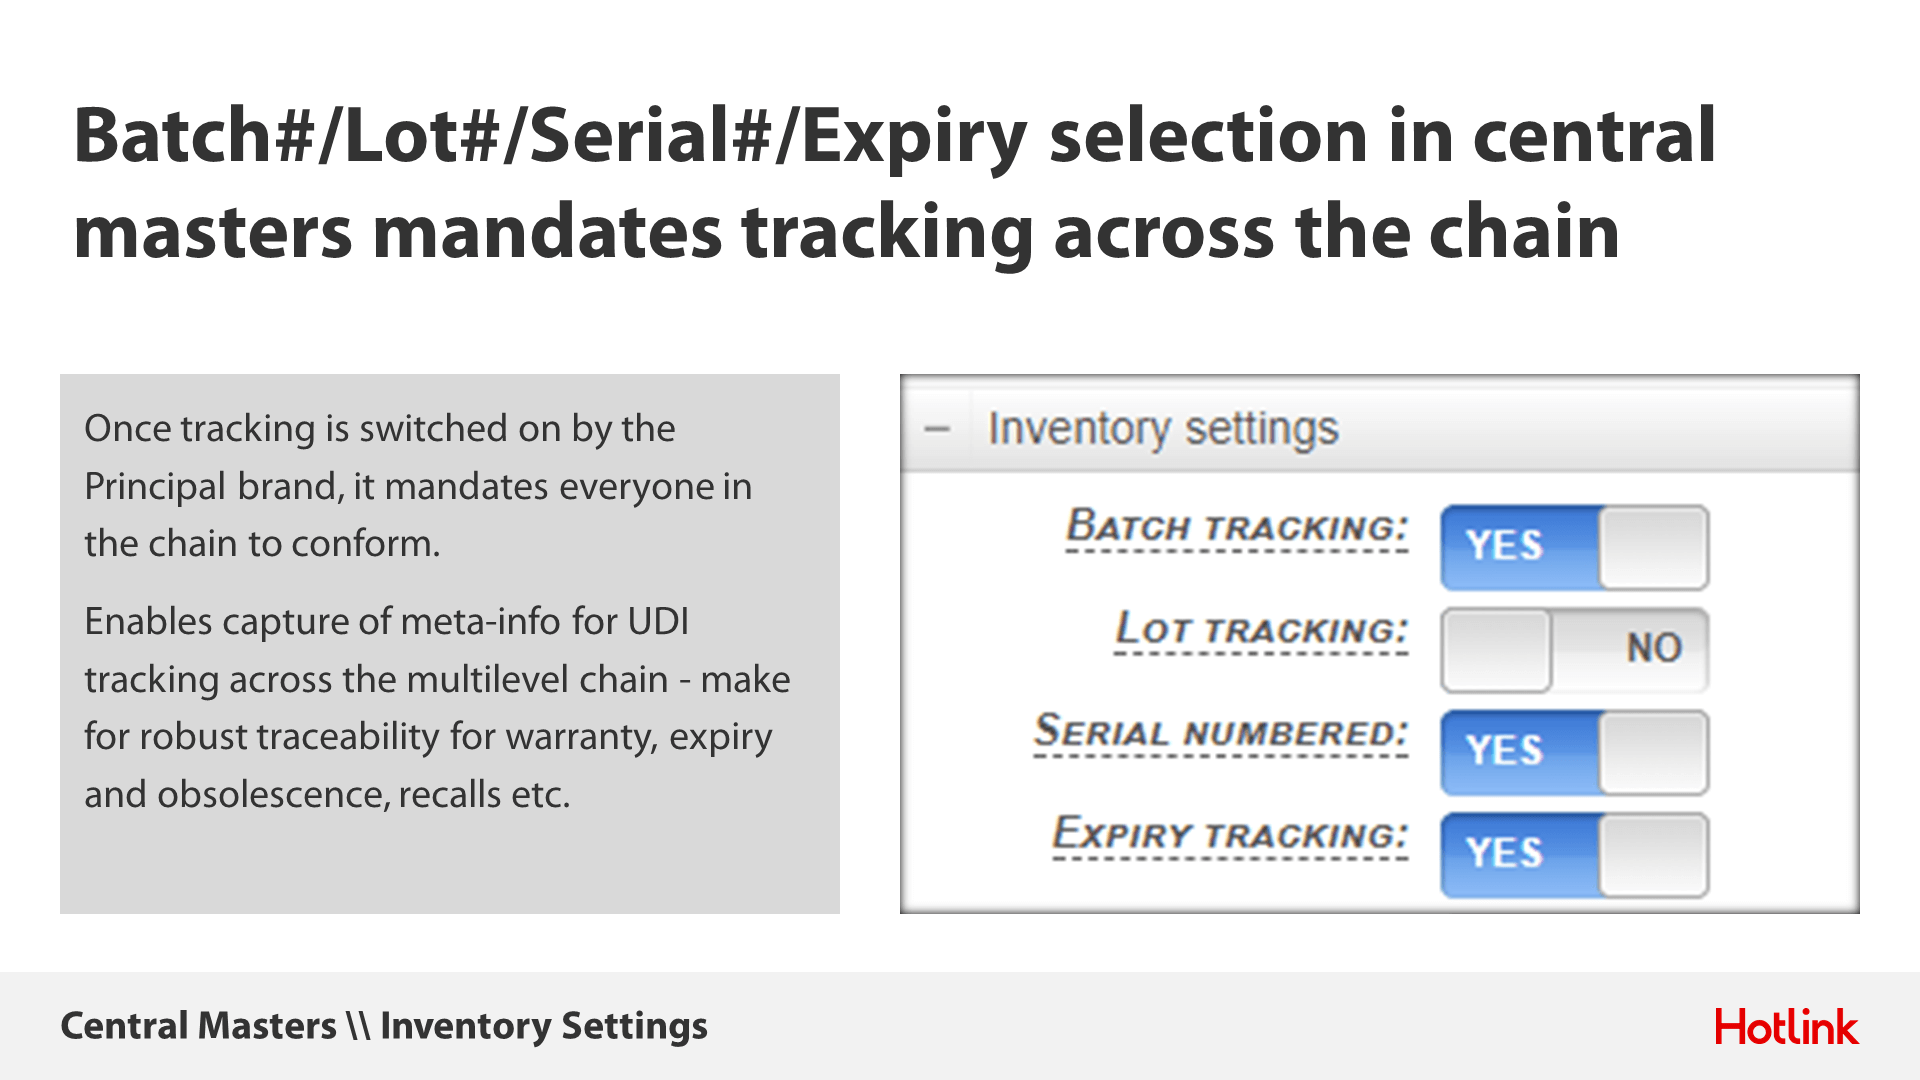Viewport: 1920px width, 1080px height.
Task: Click the gray description text box
Action: pos(450,644)
